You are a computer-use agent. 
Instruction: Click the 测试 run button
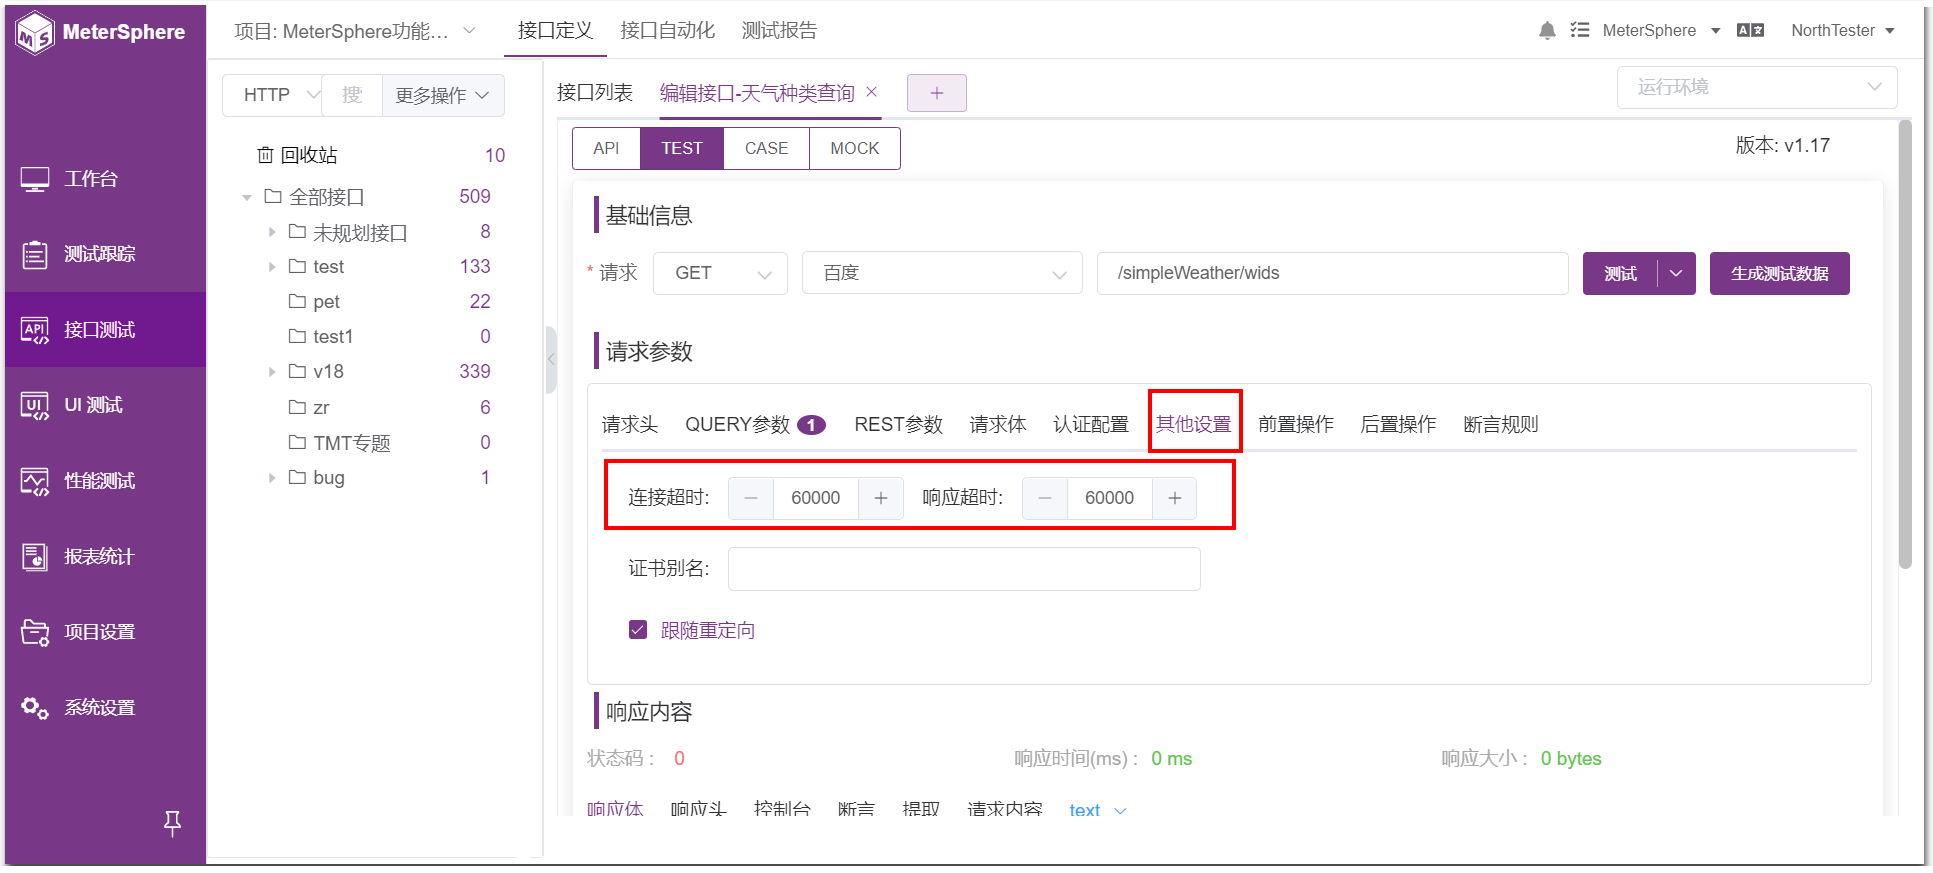(x=1620, y=274)
